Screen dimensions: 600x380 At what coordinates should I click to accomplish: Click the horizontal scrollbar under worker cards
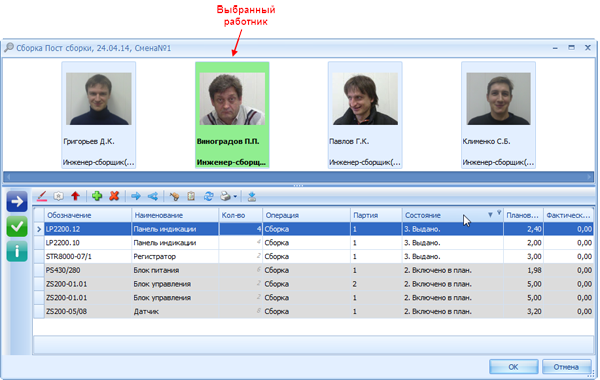298,177
